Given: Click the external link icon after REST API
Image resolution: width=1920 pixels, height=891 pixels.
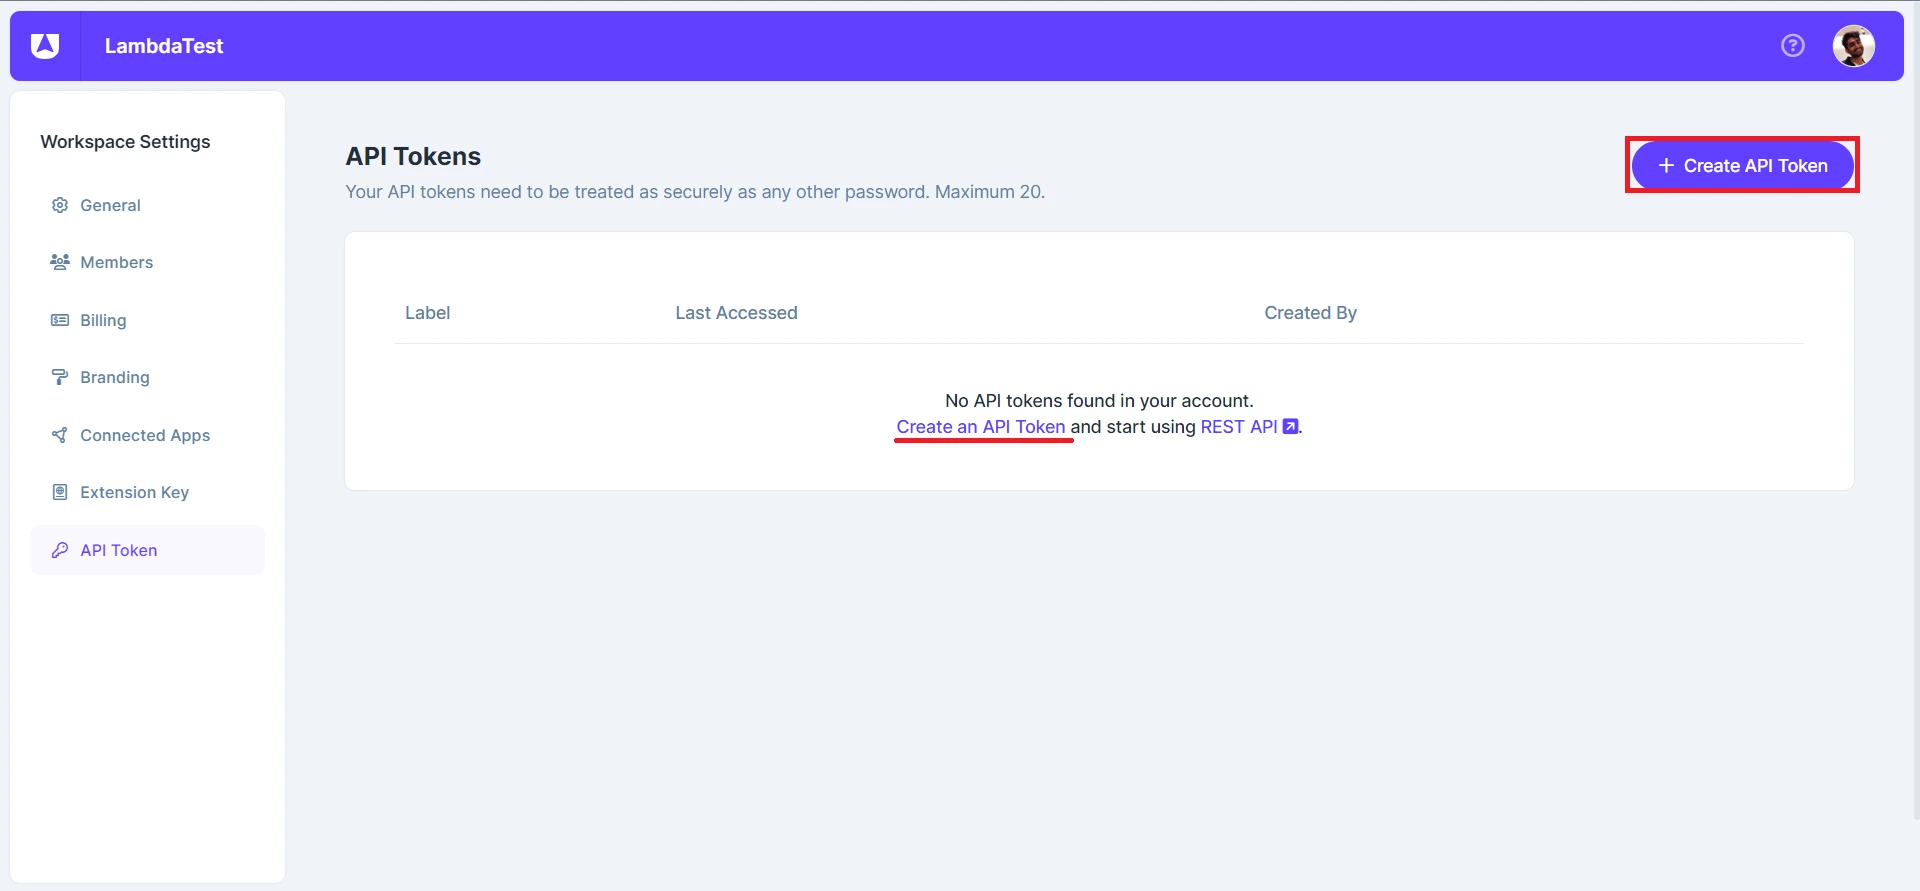Looking at the screenshot, I should click(x=1290, y=427).
